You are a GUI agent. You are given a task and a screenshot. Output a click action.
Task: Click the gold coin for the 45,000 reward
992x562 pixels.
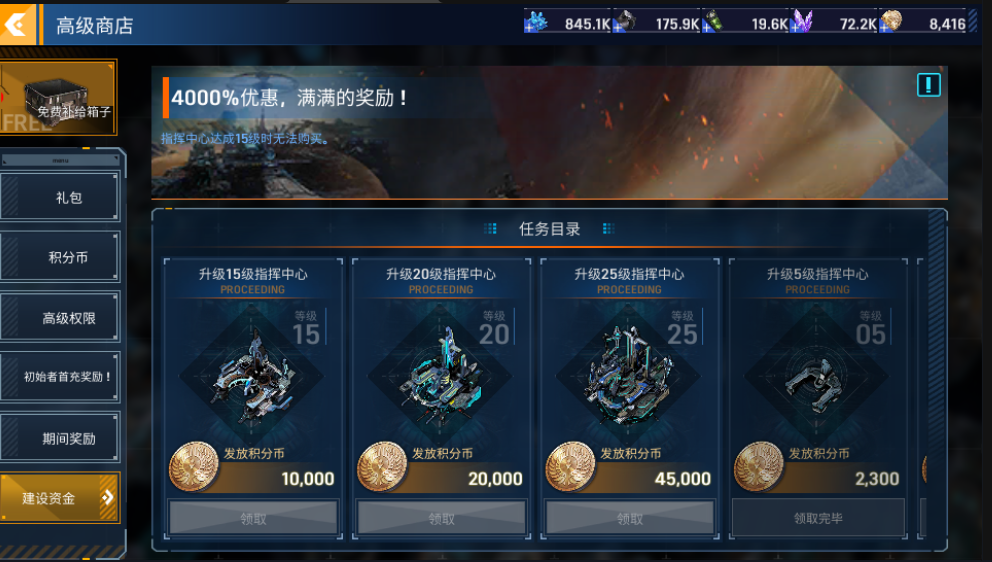[570, 467]
